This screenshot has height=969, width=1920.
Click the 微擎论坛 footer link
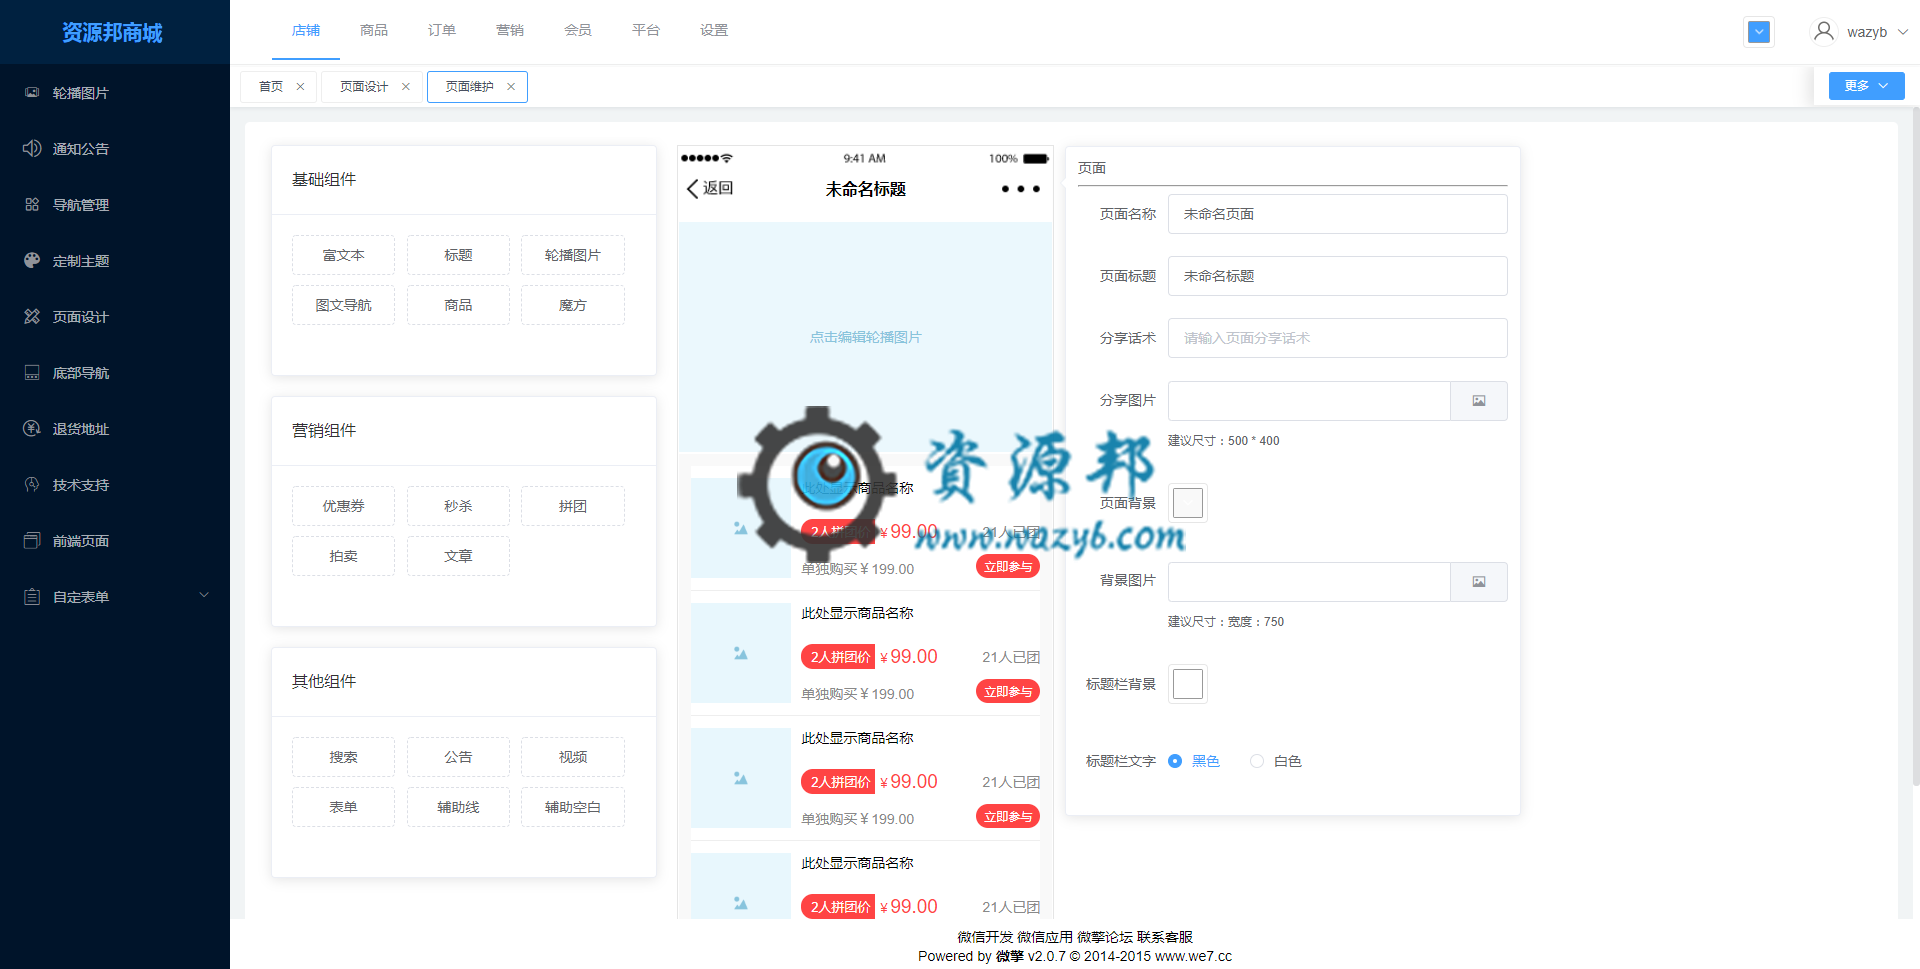point(1105,937)
